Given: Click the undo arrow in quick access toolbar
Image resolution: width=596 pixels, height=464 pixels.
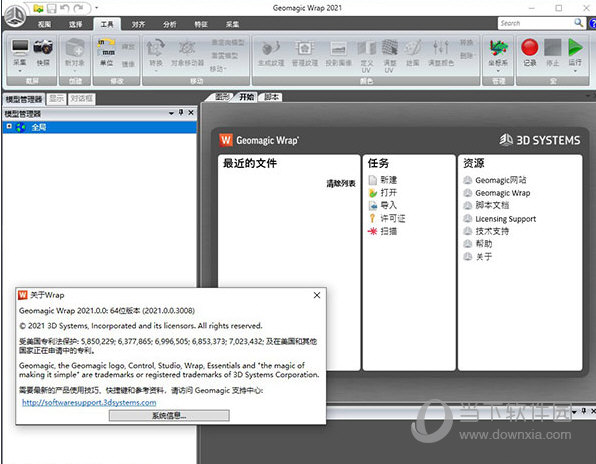Looking at the screenshot, I should 65,8.
